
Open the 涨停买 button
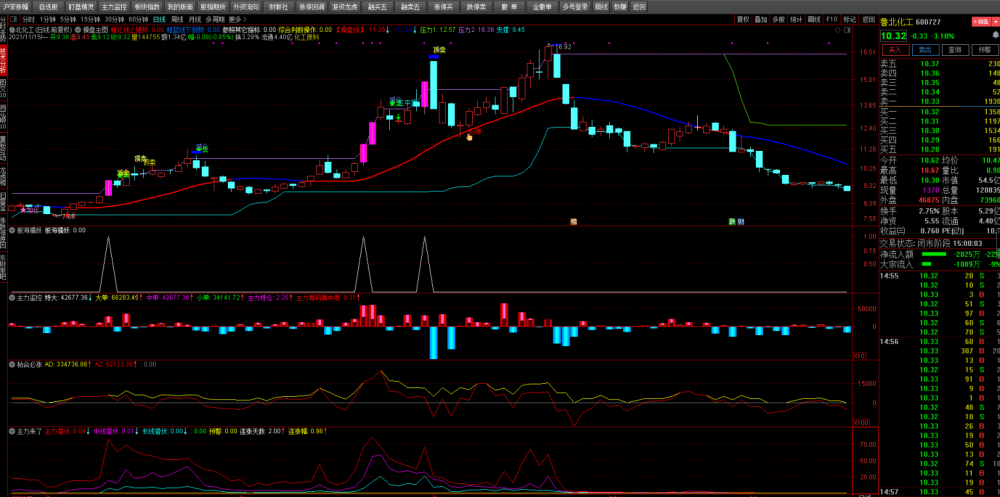pyautogui.click(x=443, y=7)
